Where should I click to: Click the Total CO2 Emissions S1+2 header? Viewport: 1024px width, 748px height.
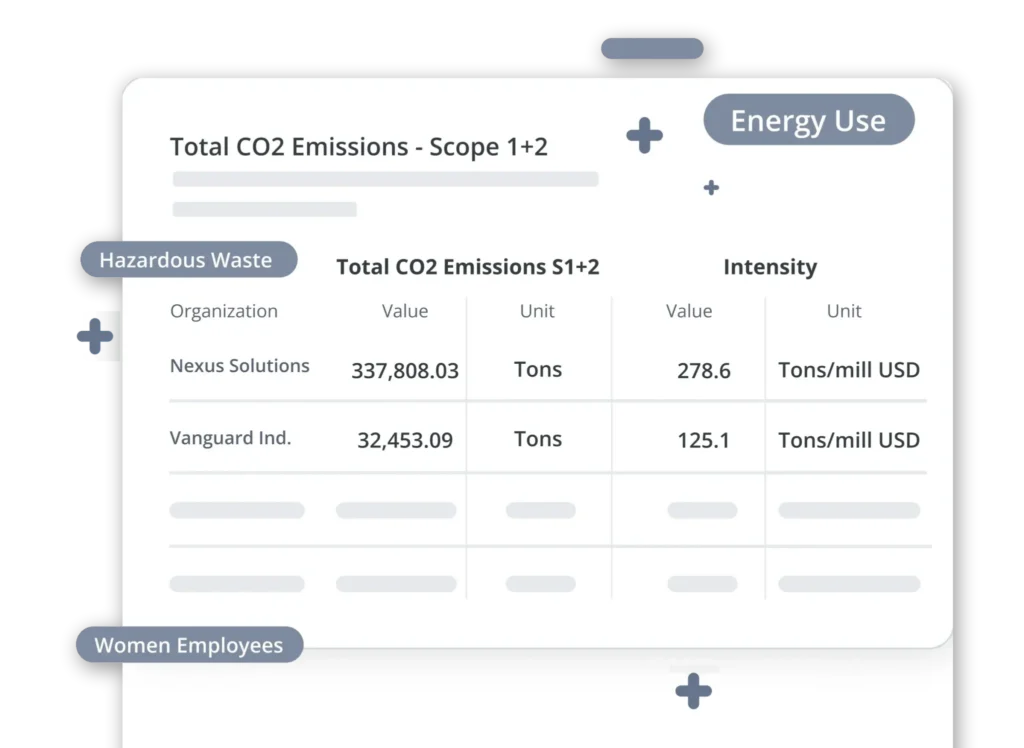[468, 267]
